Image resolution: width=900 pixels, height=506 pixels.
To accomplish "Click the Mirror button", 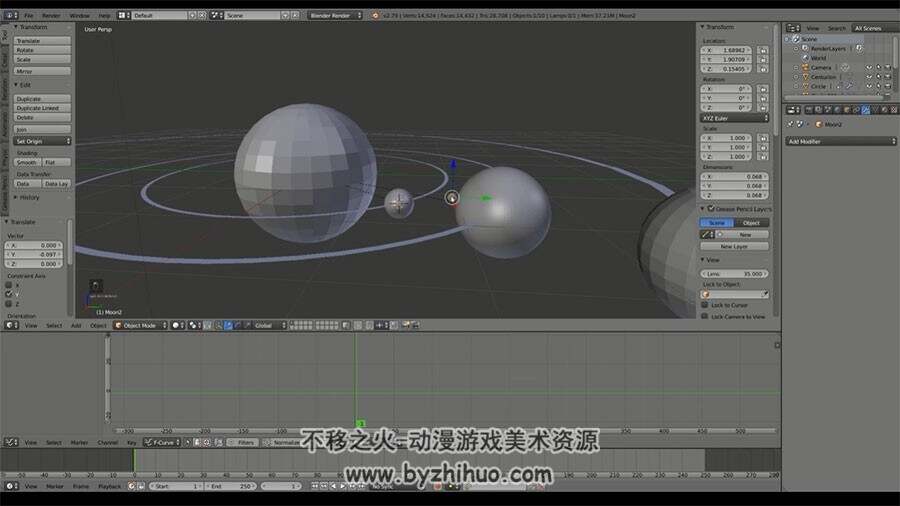I will coord(42,71).
